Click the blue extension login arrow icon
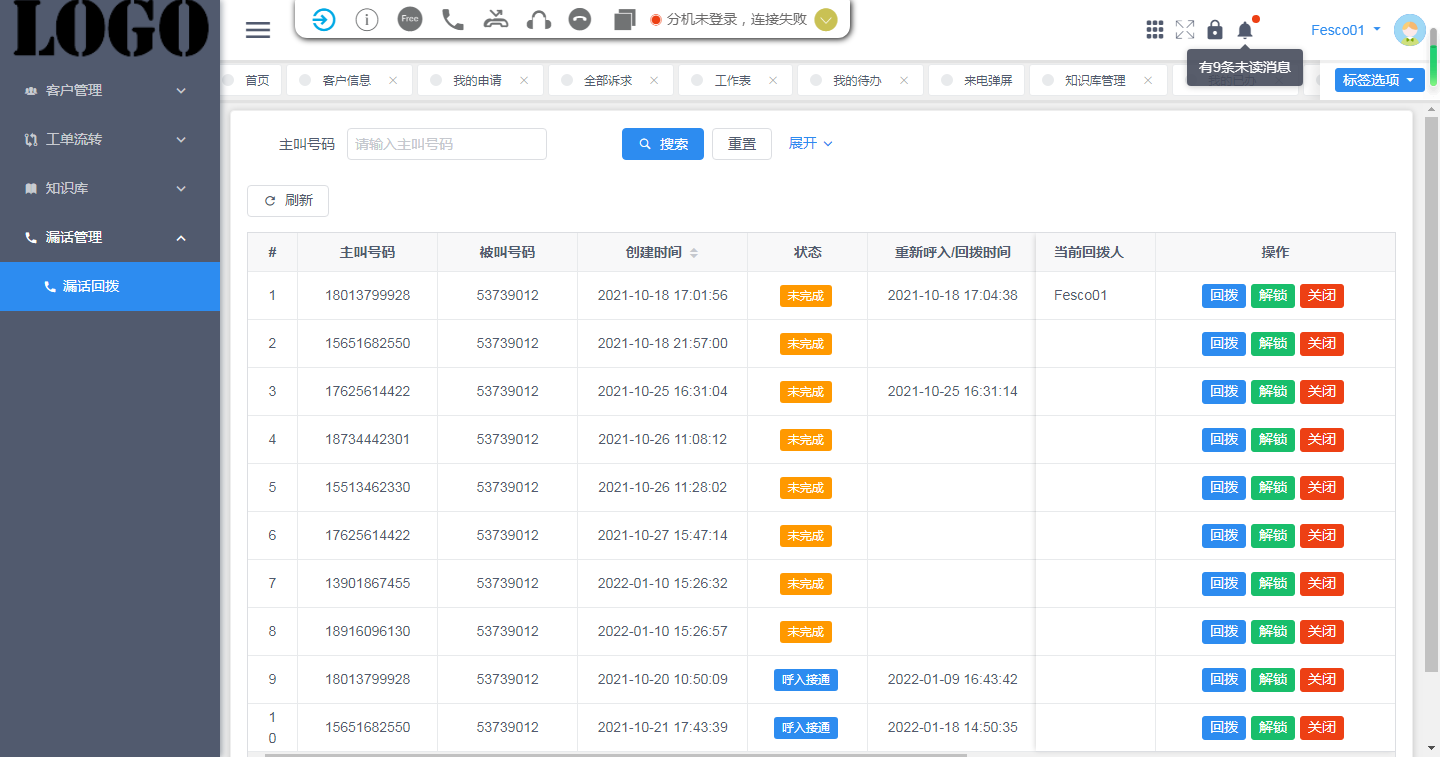Screen dimensions: 1440x757 click(324, 20)
